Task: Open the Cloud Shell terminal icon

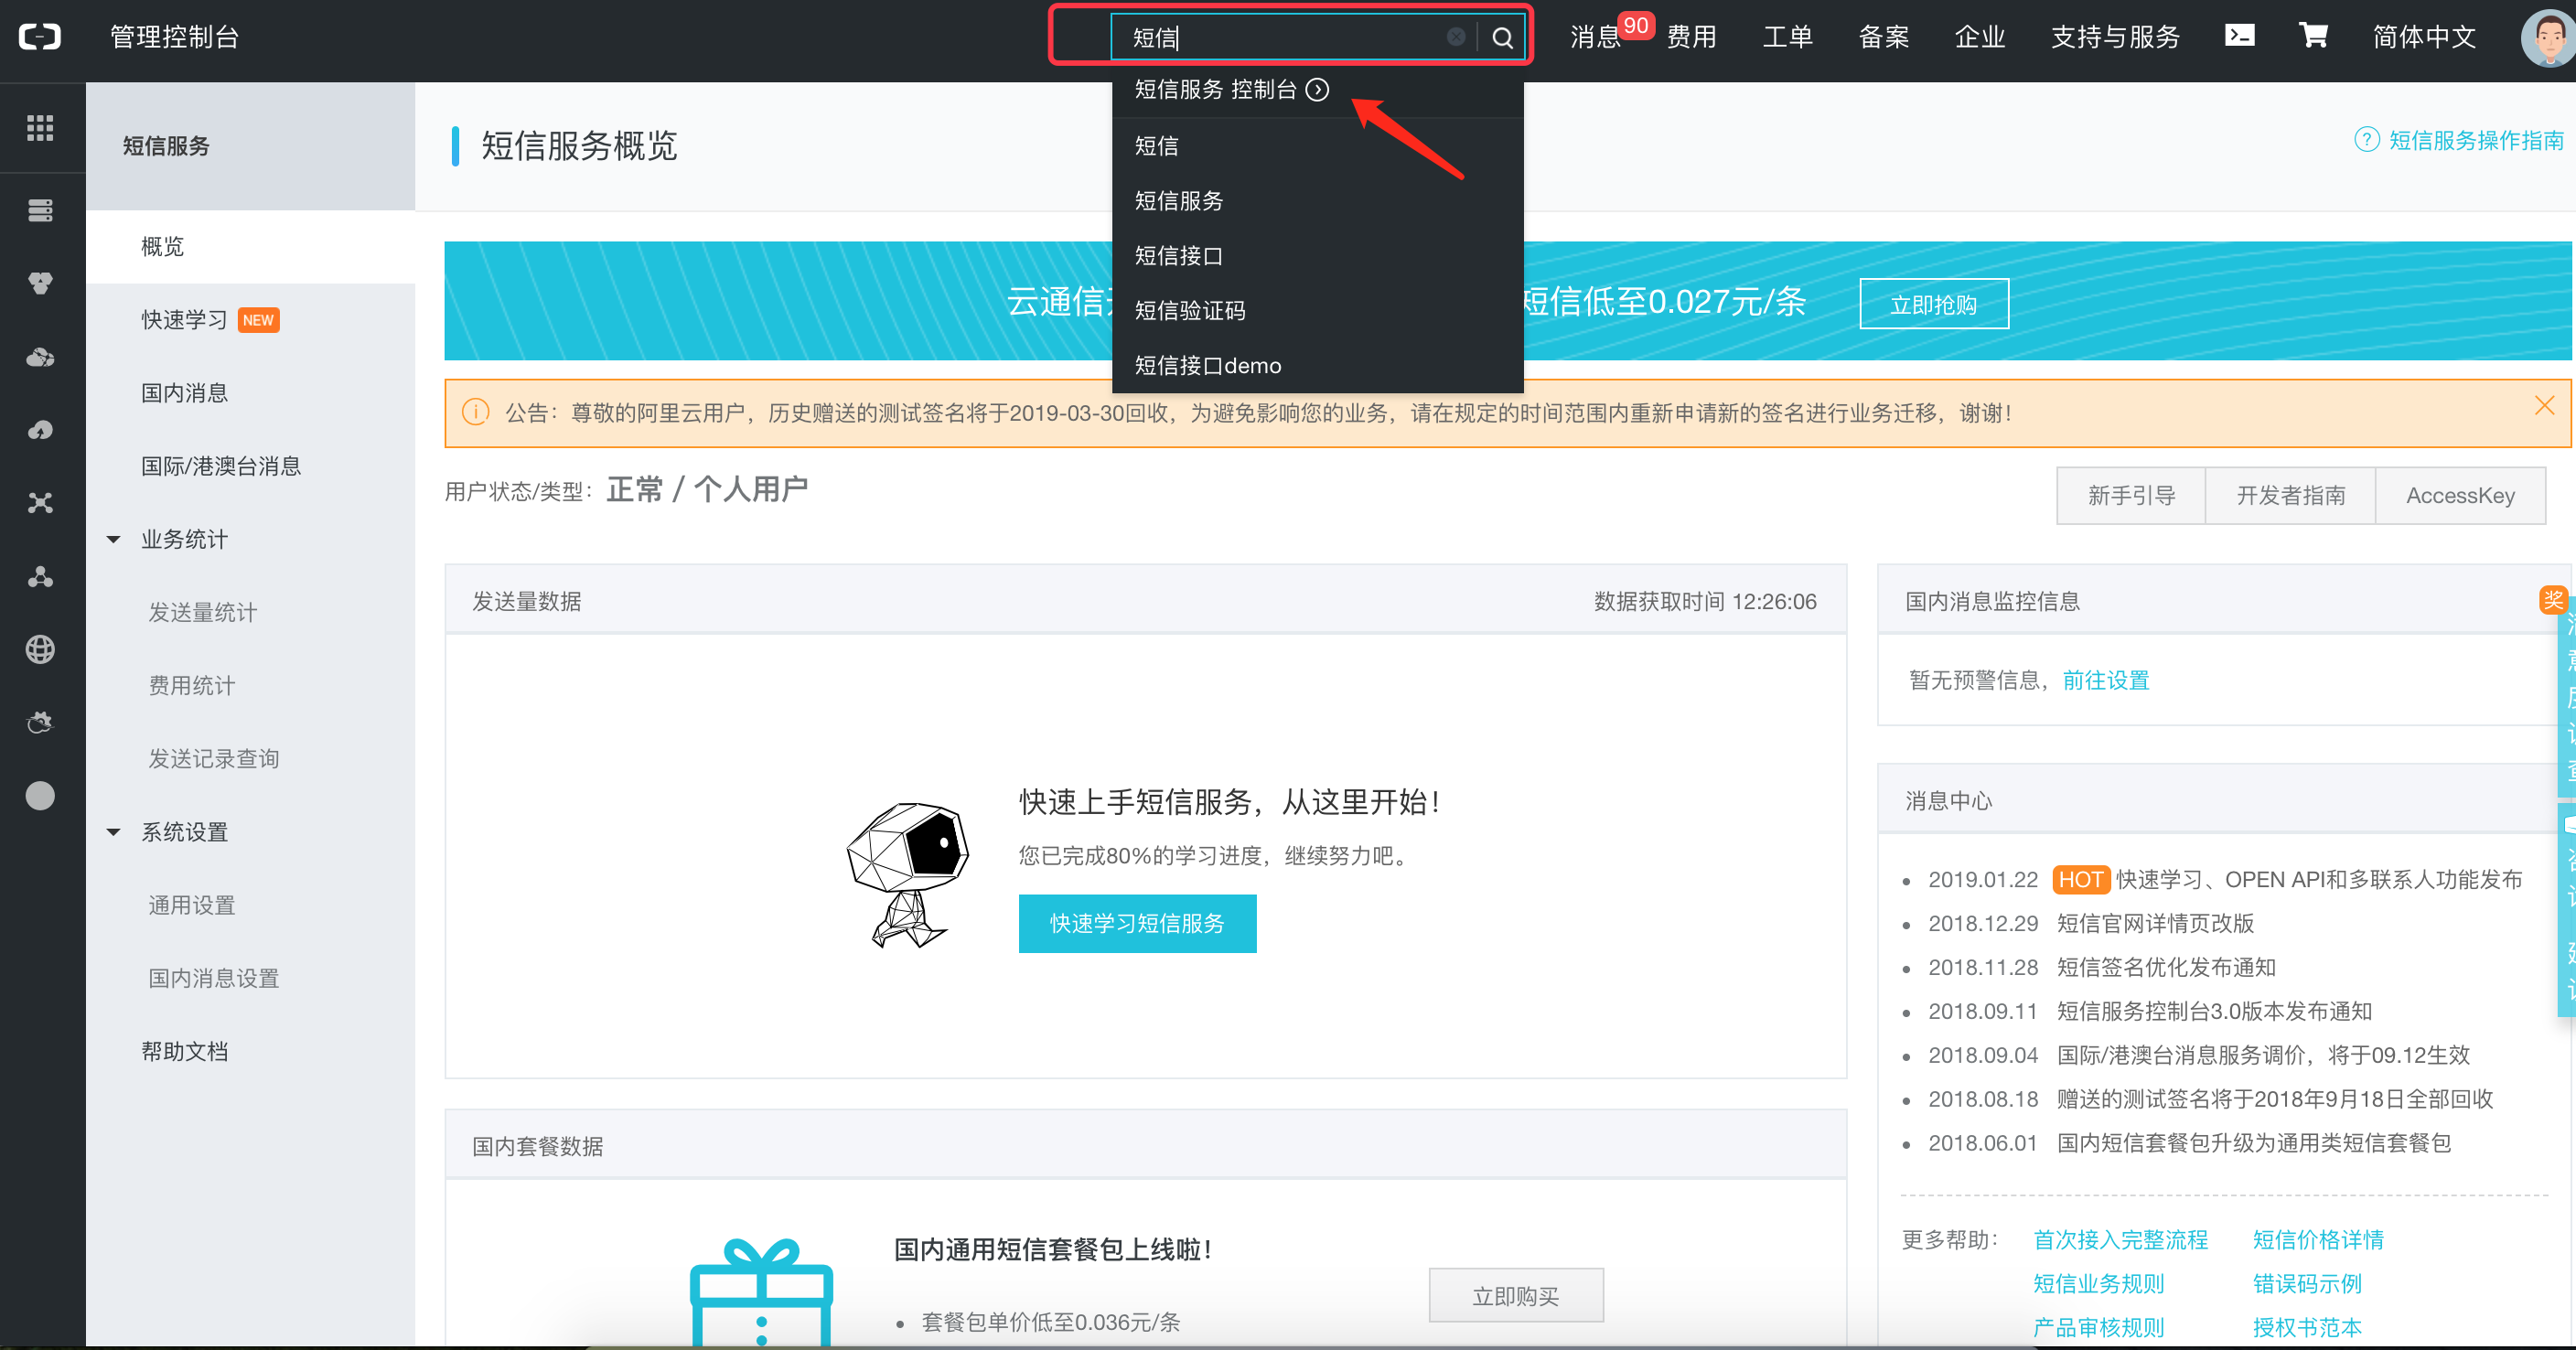Action: pyautogui.click(x=2240, y=36)
